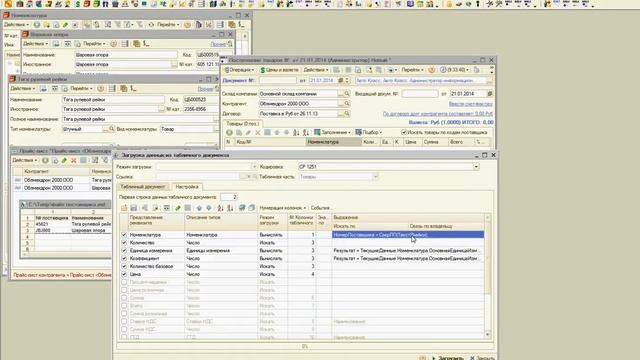This screenshot has width=640, height=360.
Task: Open Действия menu in Прайс-лист window
Action: point(25,160)
